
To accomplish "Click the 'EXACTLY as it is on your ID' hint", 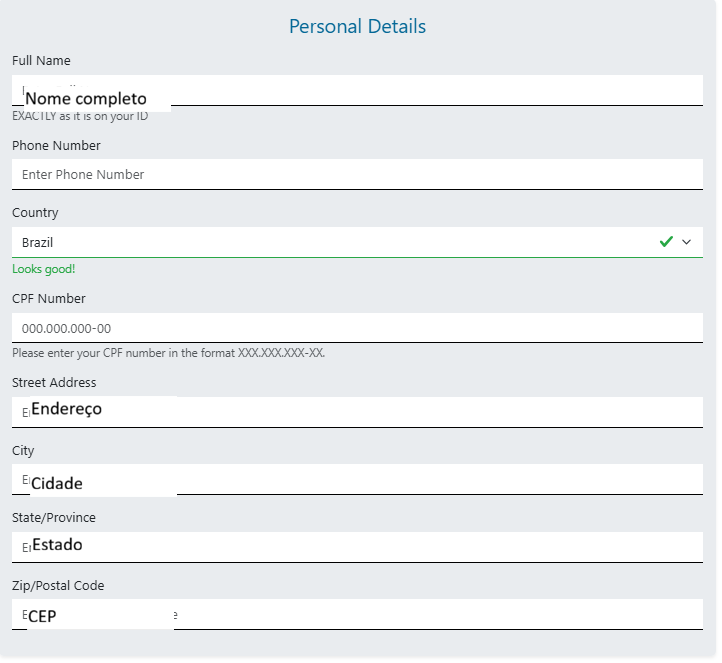I will coord(80,116).
